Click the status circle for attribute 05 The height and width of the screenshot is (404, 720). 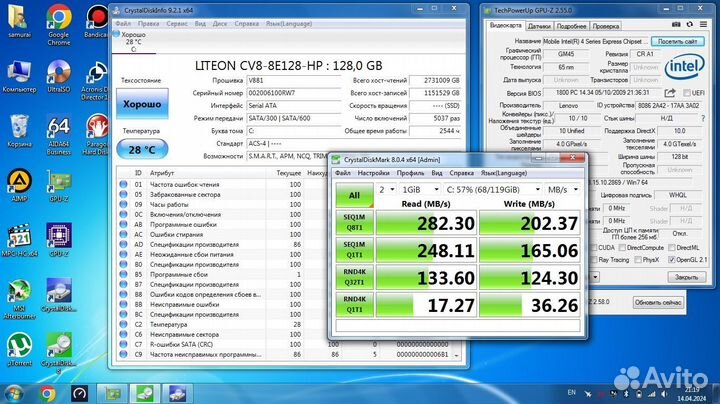[x=123, y=194]
